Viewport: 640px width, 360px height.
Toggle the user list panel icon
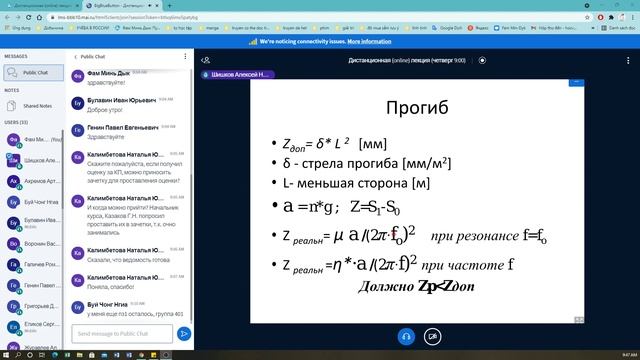pos(206,60)
